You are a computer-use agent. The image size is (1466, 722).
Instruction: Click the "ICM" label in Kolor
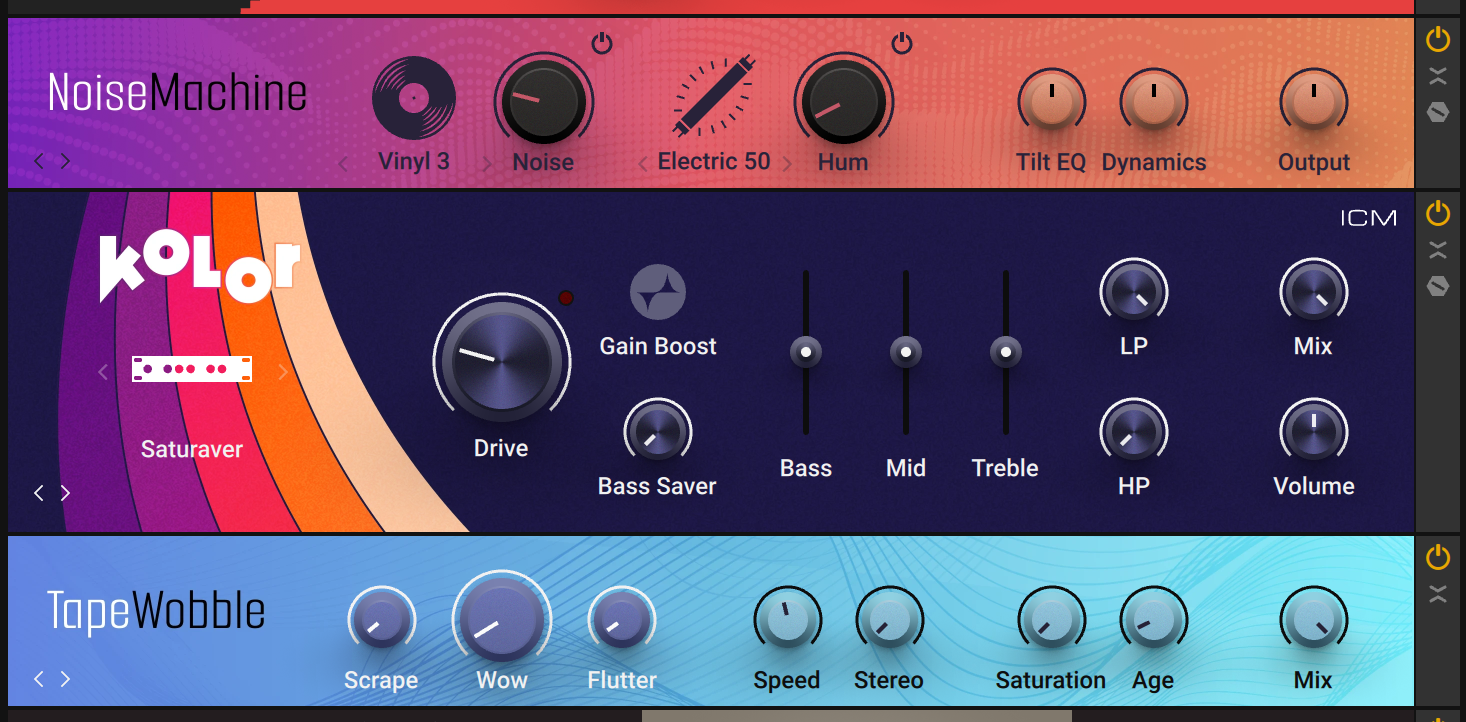1369,218
